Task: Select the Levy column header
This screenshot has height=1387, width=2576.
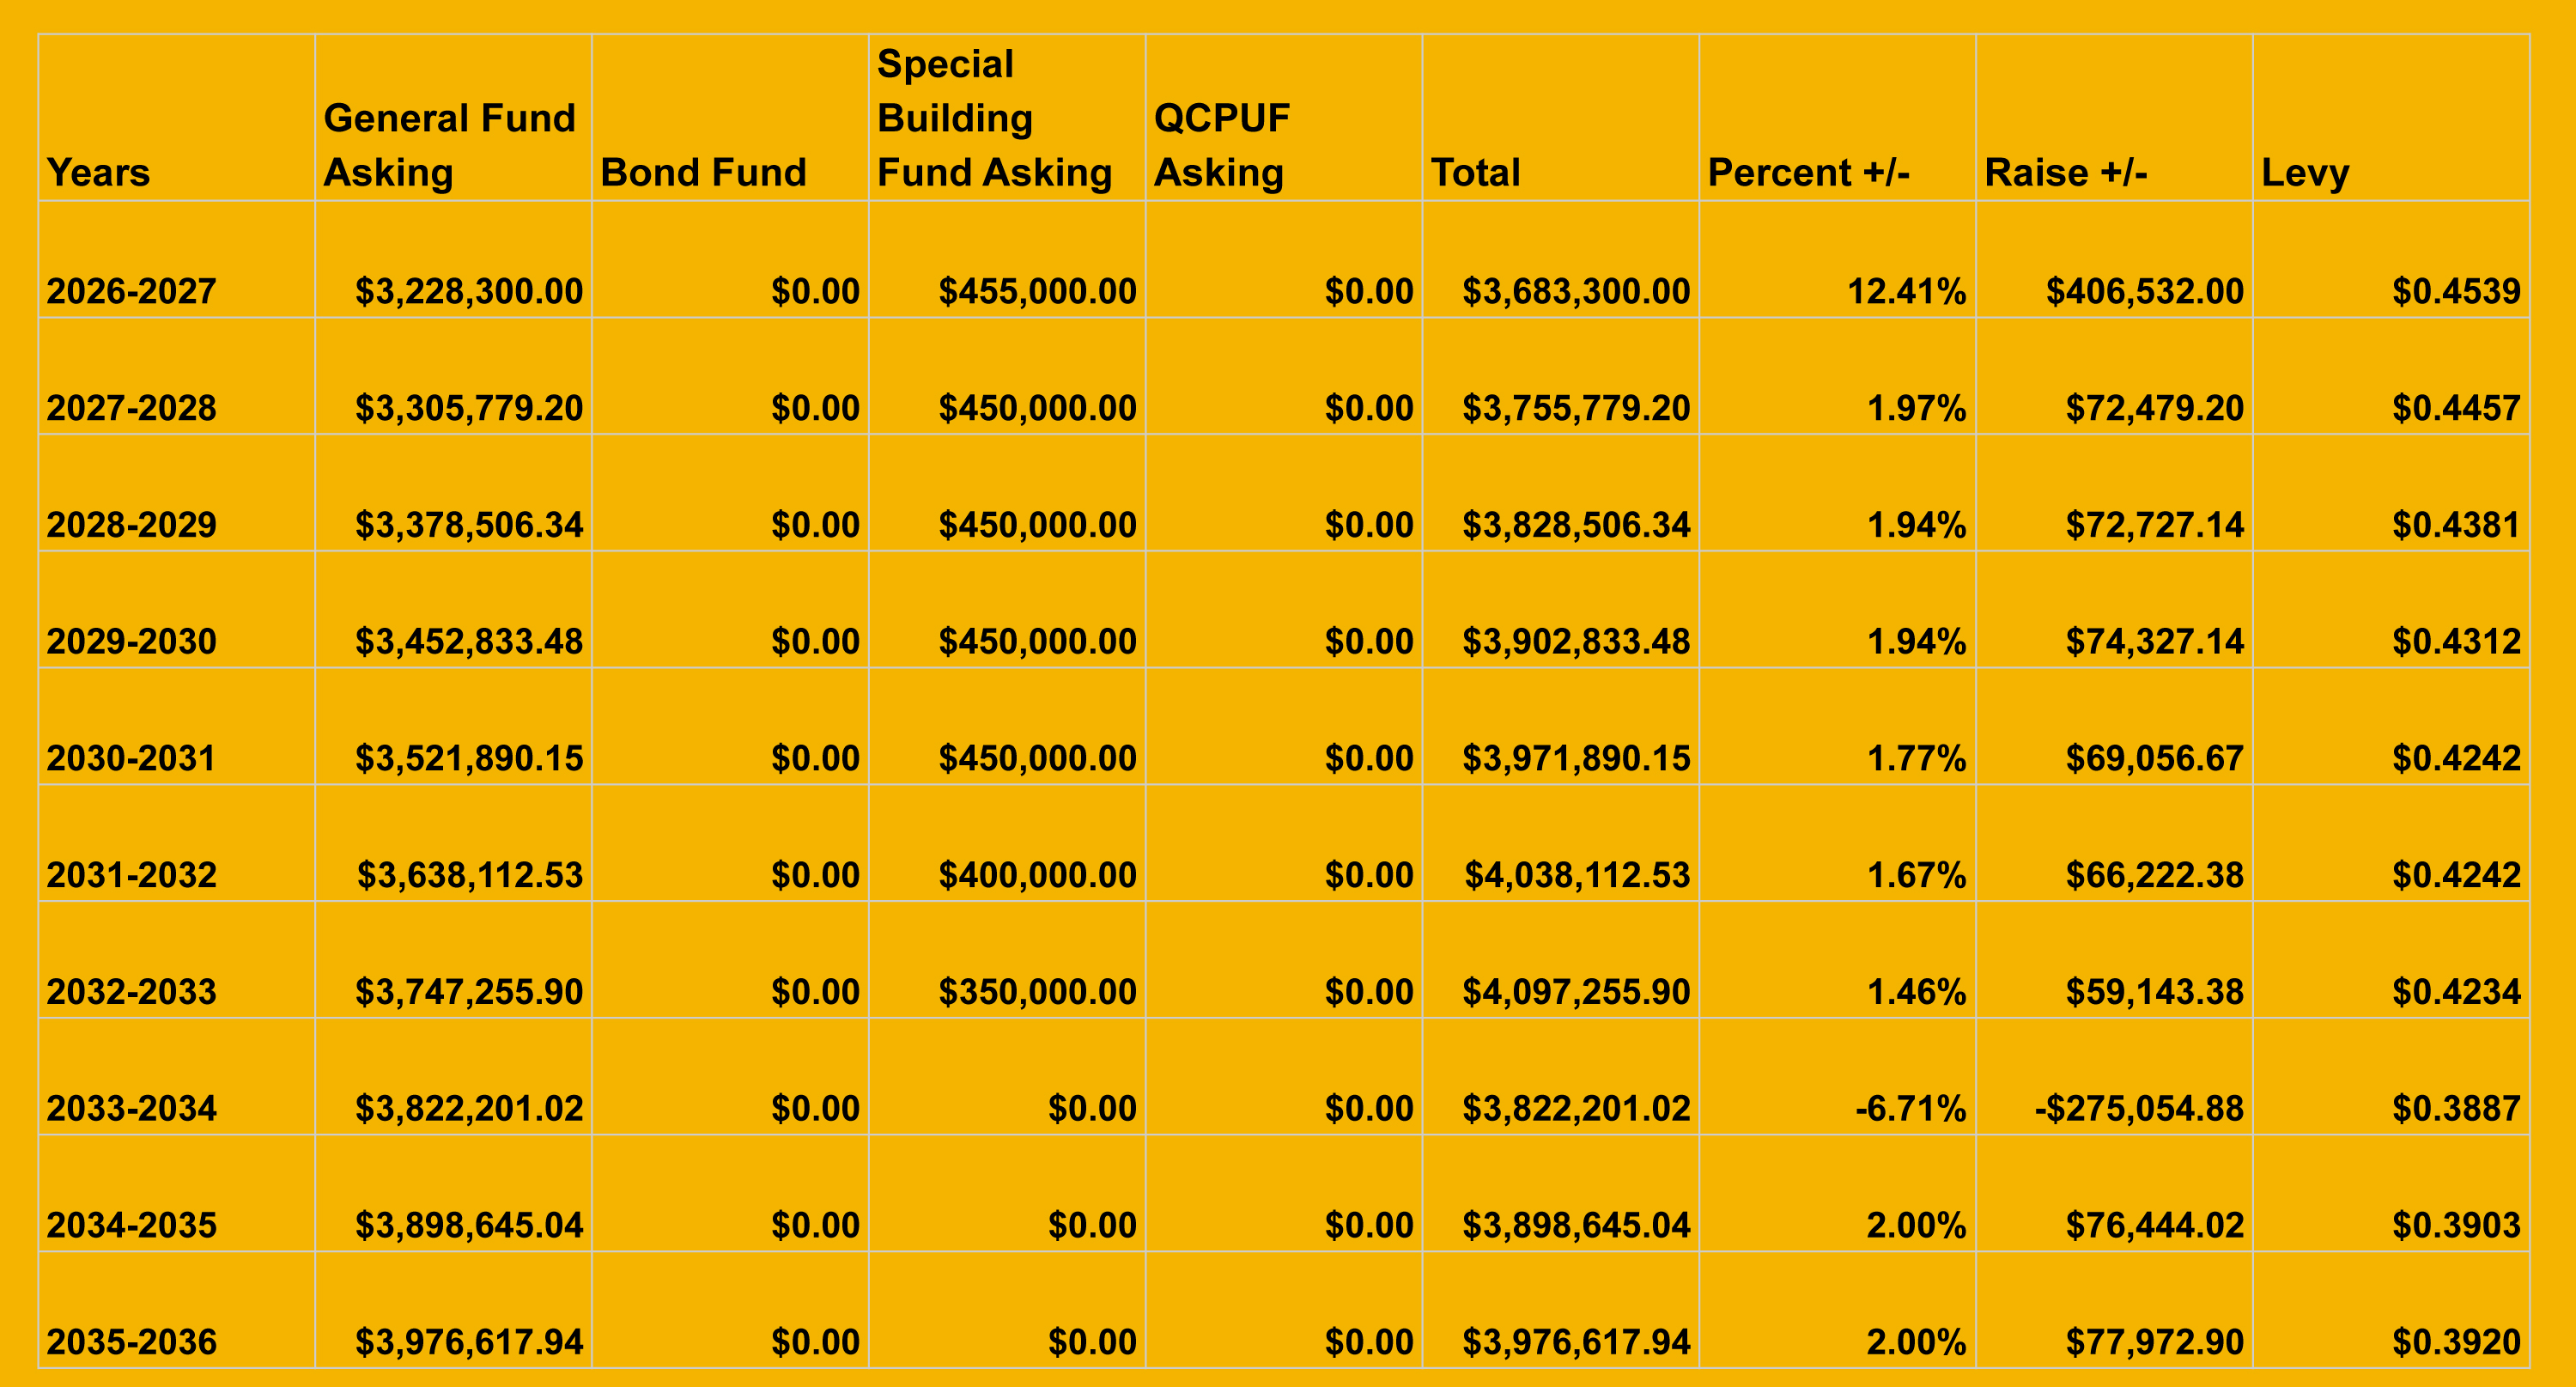Action: click(2392, 117)
